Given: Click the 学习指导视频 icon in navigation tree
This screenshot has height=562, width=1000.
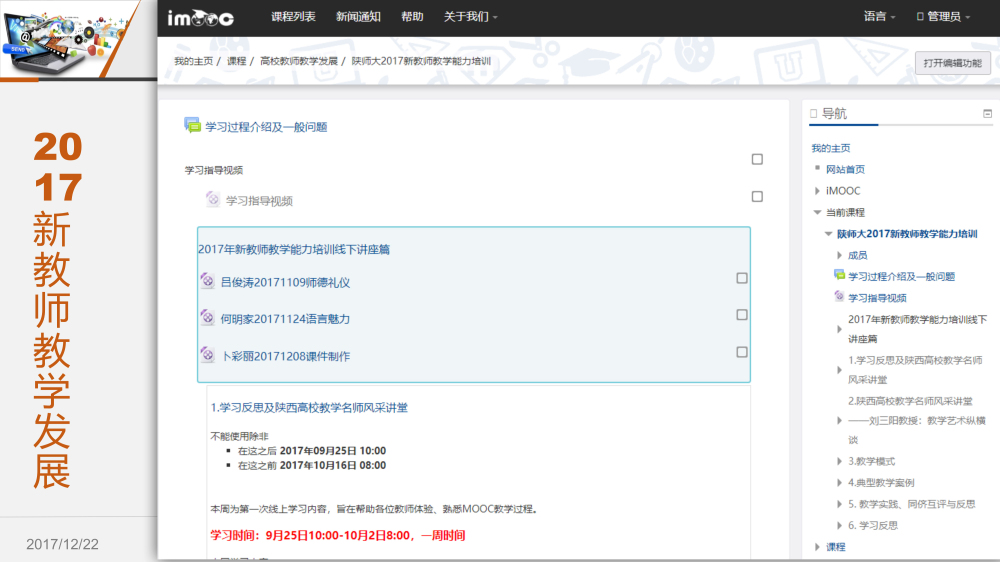Looking at the screenshot, I should pyautogui.click(x=840, y=297).
